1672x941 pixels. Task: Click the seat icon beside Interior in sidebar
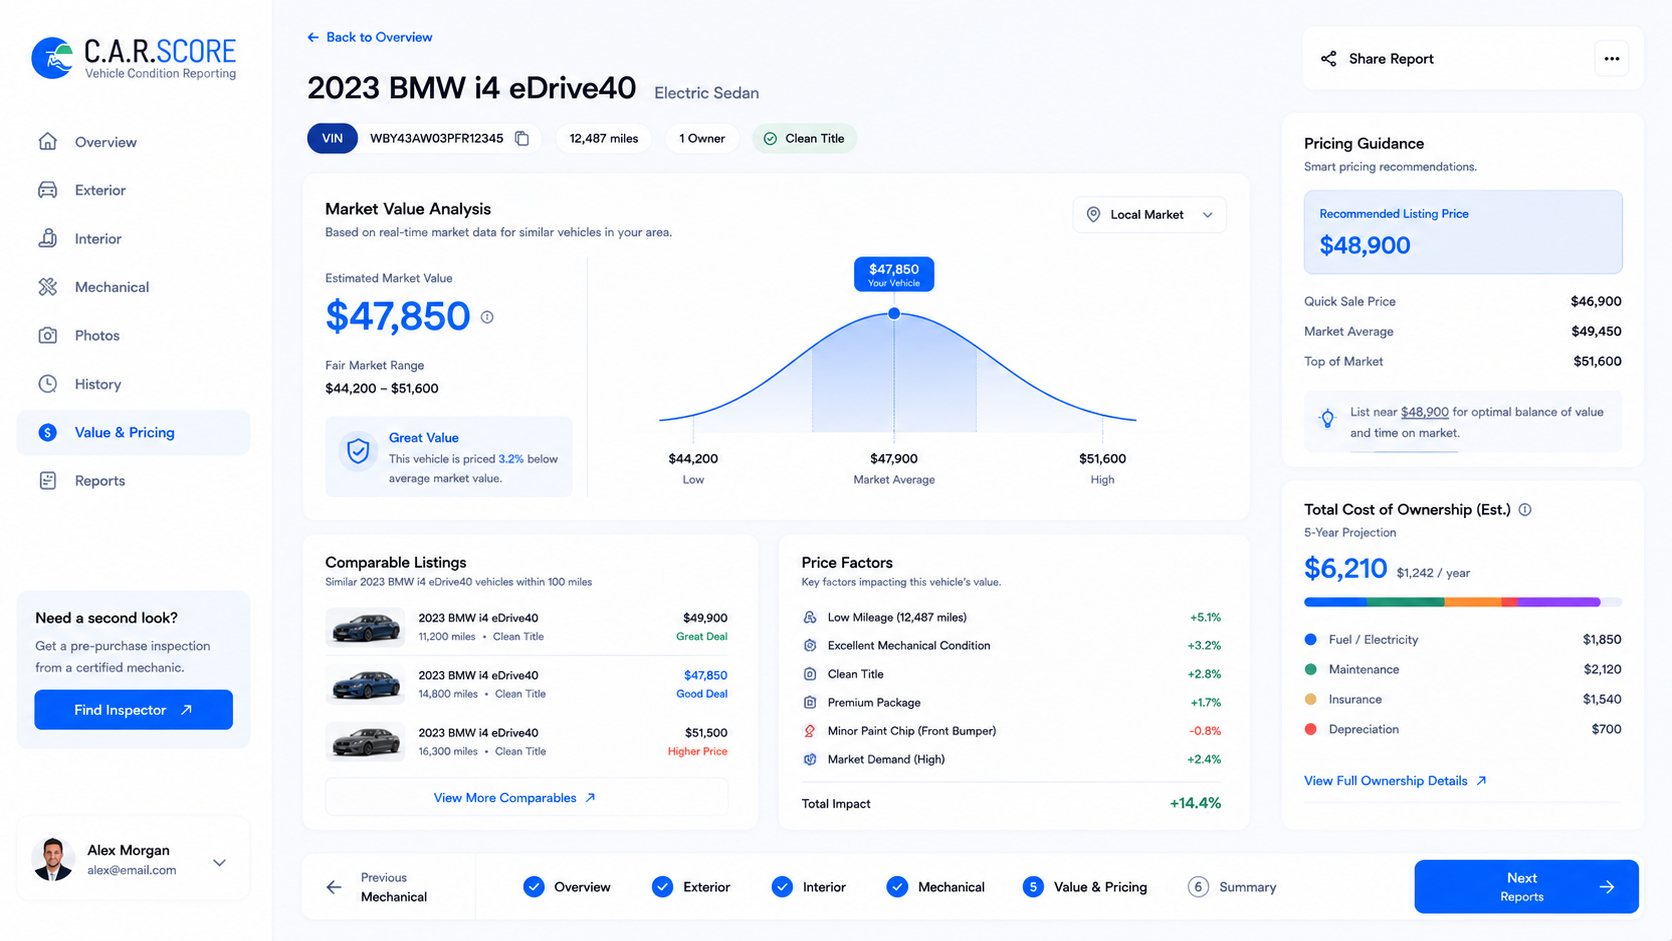[48, 238]
